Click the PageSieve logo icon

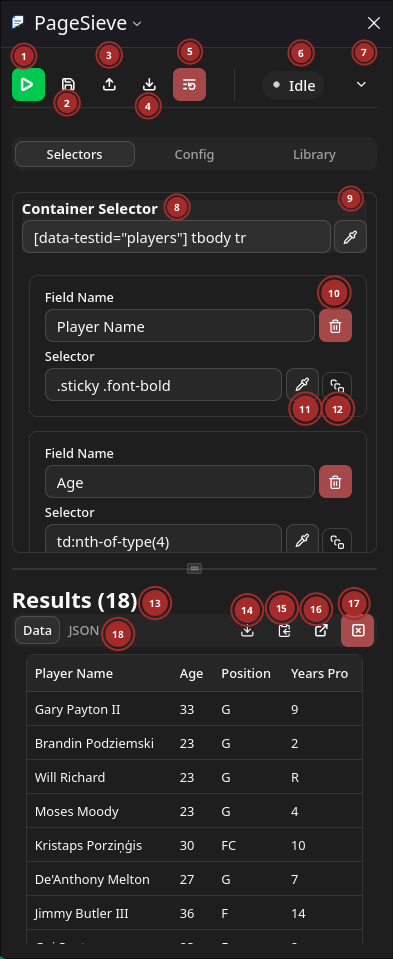pos(18,23)
